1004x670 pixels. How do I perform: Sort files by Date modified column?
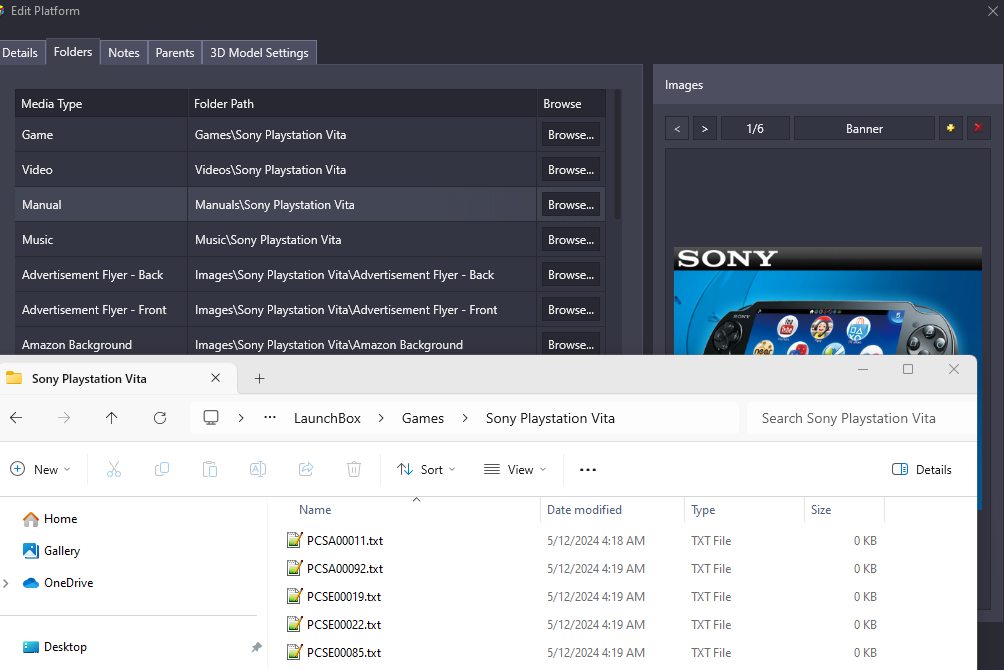click(584, 510)
